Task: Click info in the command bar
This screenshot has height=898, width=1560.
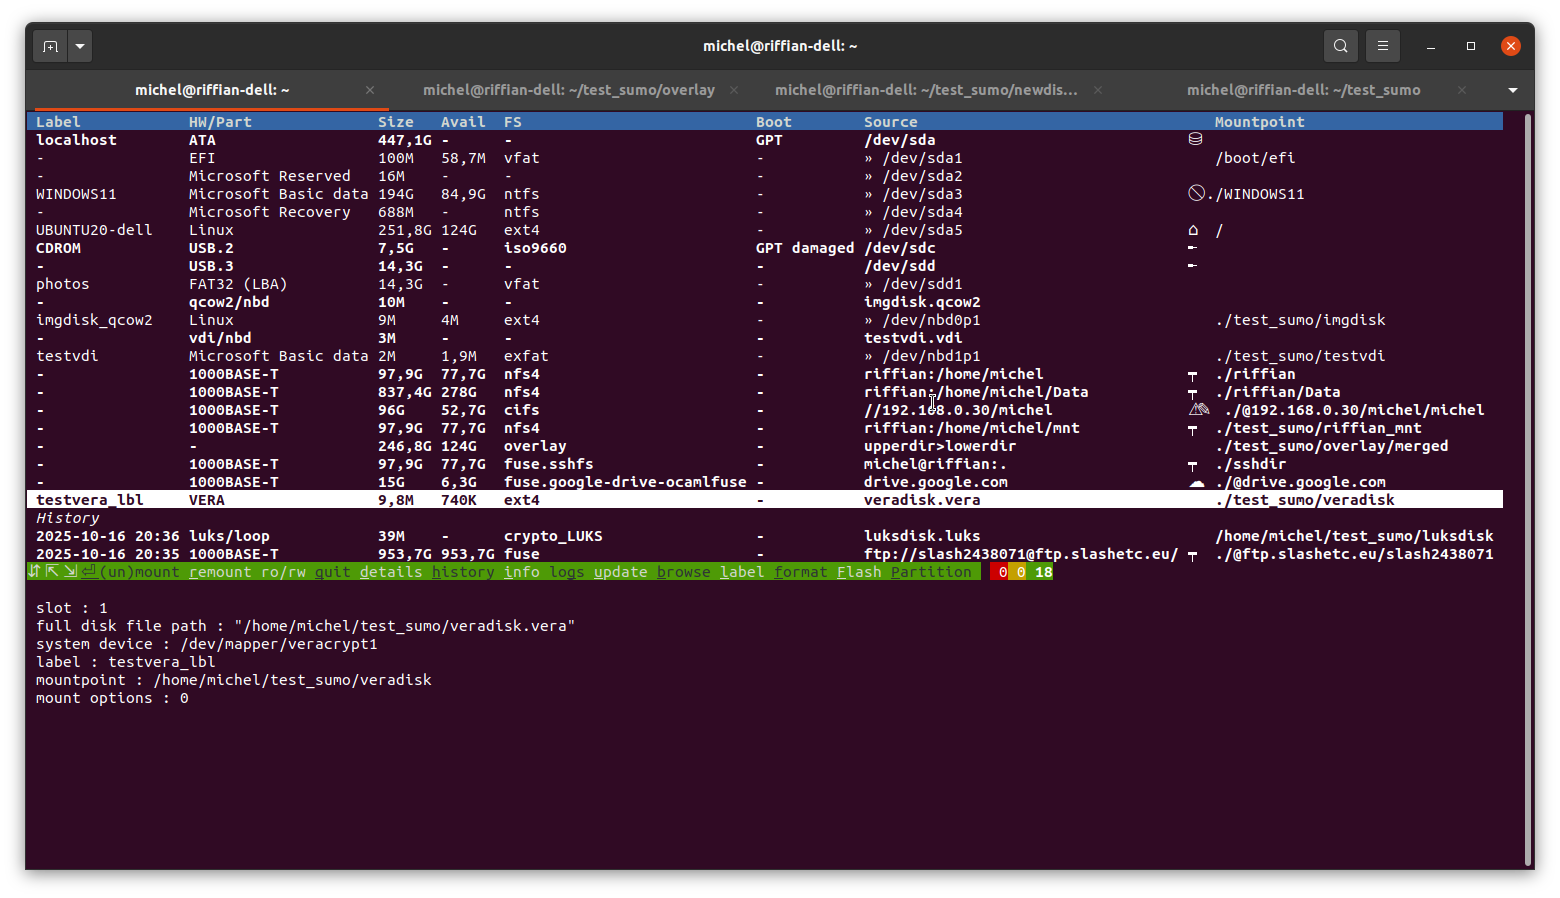Action: tap(522, 572)
